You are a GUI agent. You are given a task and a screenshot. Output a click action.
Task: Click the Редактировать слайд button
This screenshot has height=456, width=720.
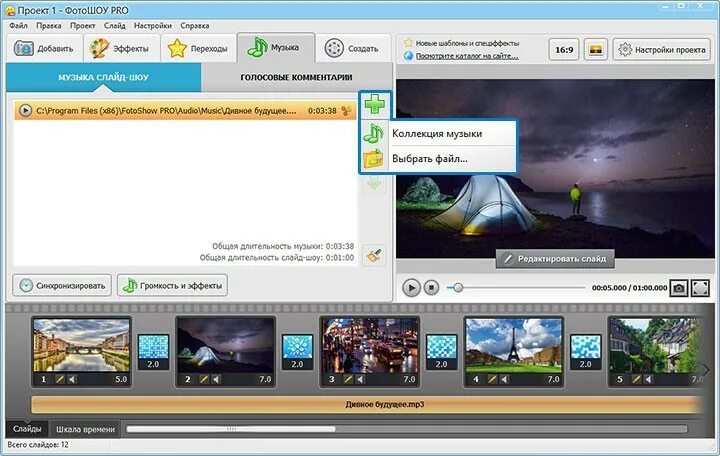tap(555, 259)
